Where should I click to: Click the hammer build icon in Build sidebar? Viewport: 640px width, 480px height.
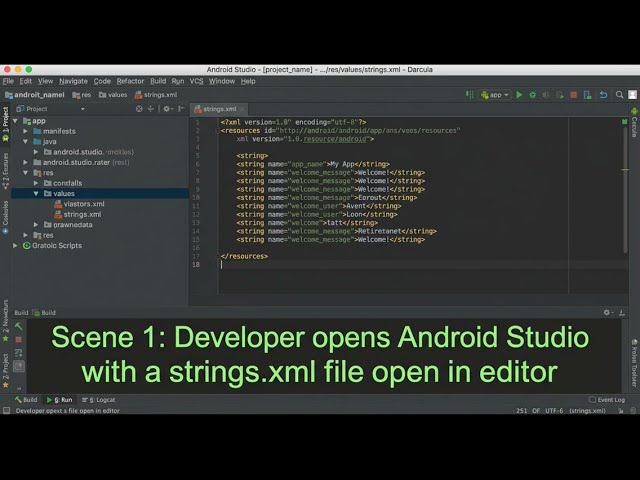tap(18, 326)
